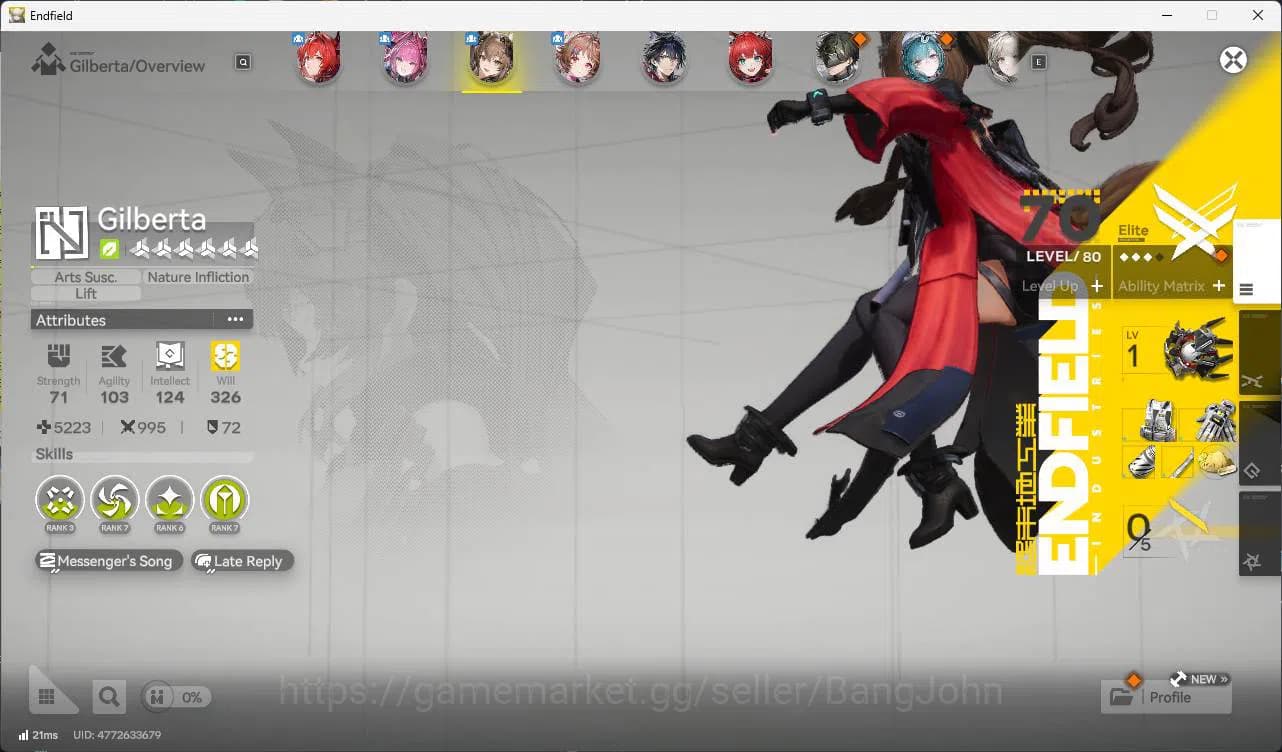Expand Attributes details with the three dots
The image size is (1282, 752).
tap(235, 320)
